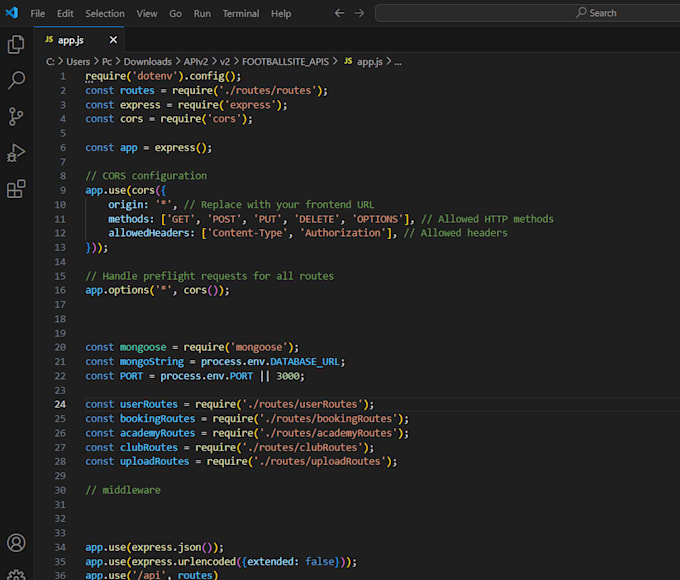Click the Pc breadcrumb segment
The width and height of the screenshot is (680, 580).
coord(107,62)
